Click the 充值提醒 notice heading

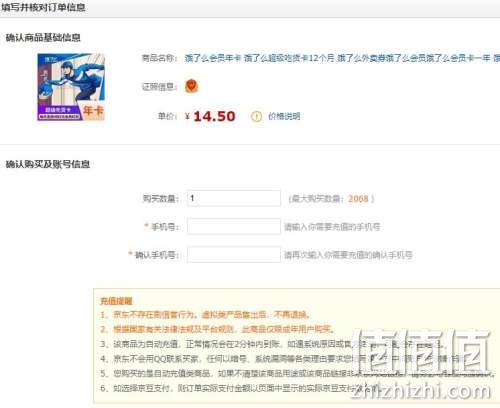click(x=116, y=301)
